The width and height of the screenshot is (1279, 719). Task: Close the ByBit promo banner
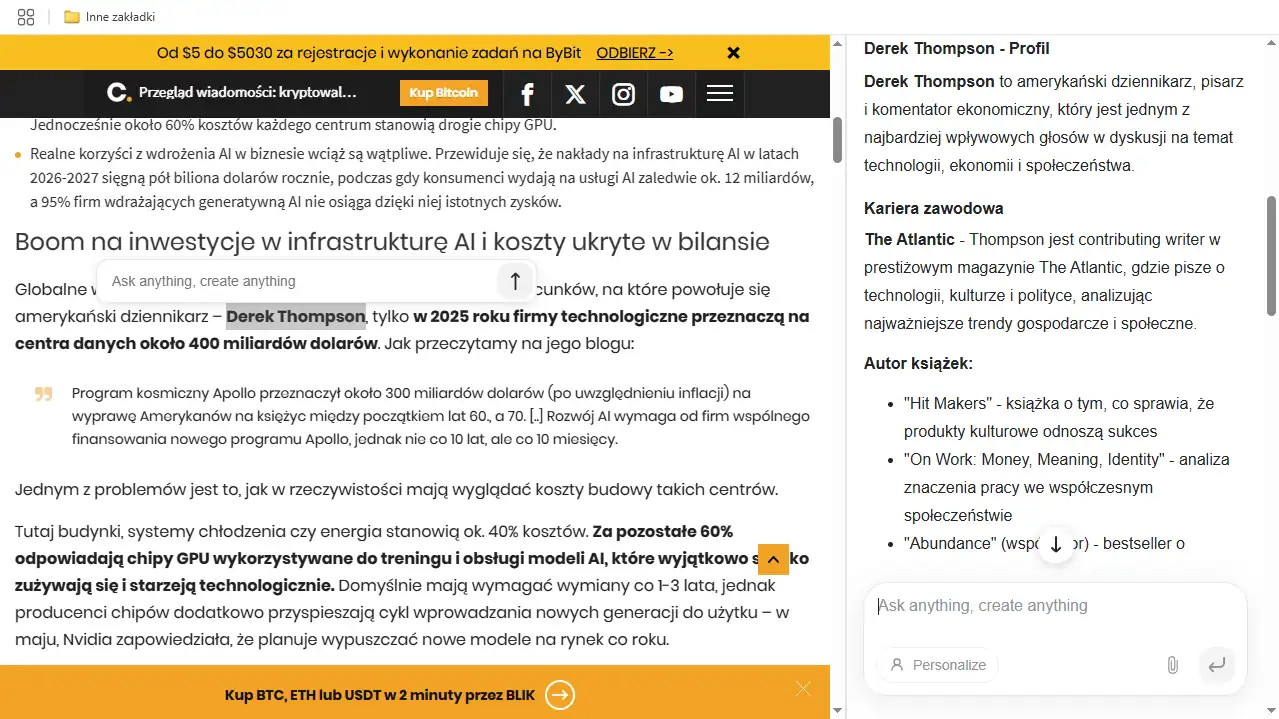(733, 53)
